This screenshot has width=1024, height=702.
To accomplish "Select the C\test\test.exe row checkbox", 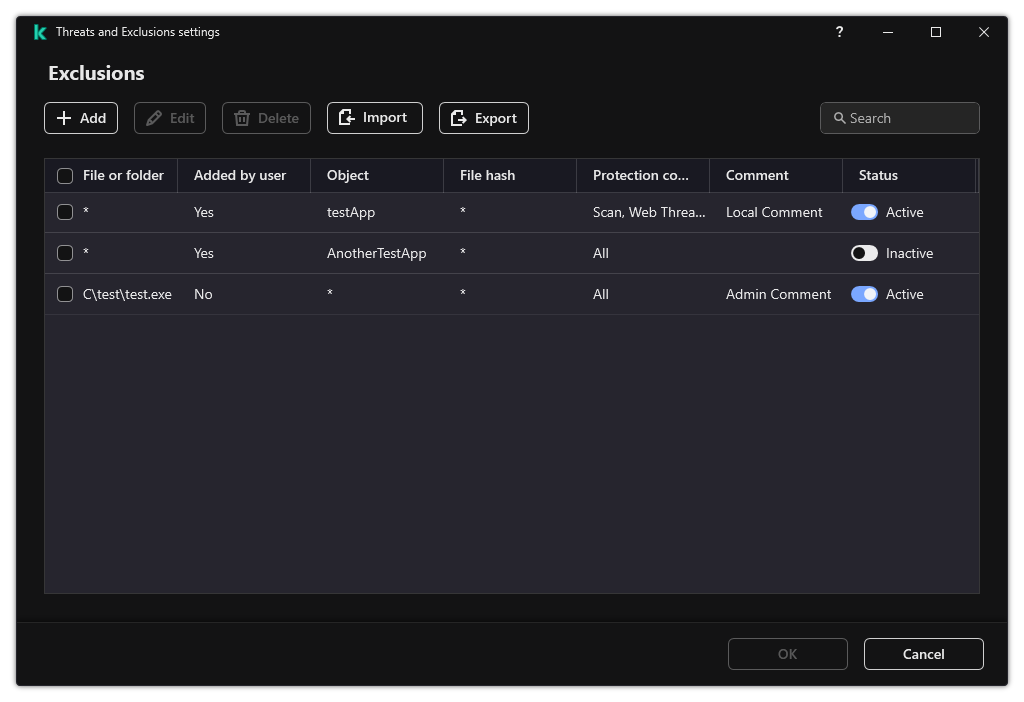I will coord(65,294).
